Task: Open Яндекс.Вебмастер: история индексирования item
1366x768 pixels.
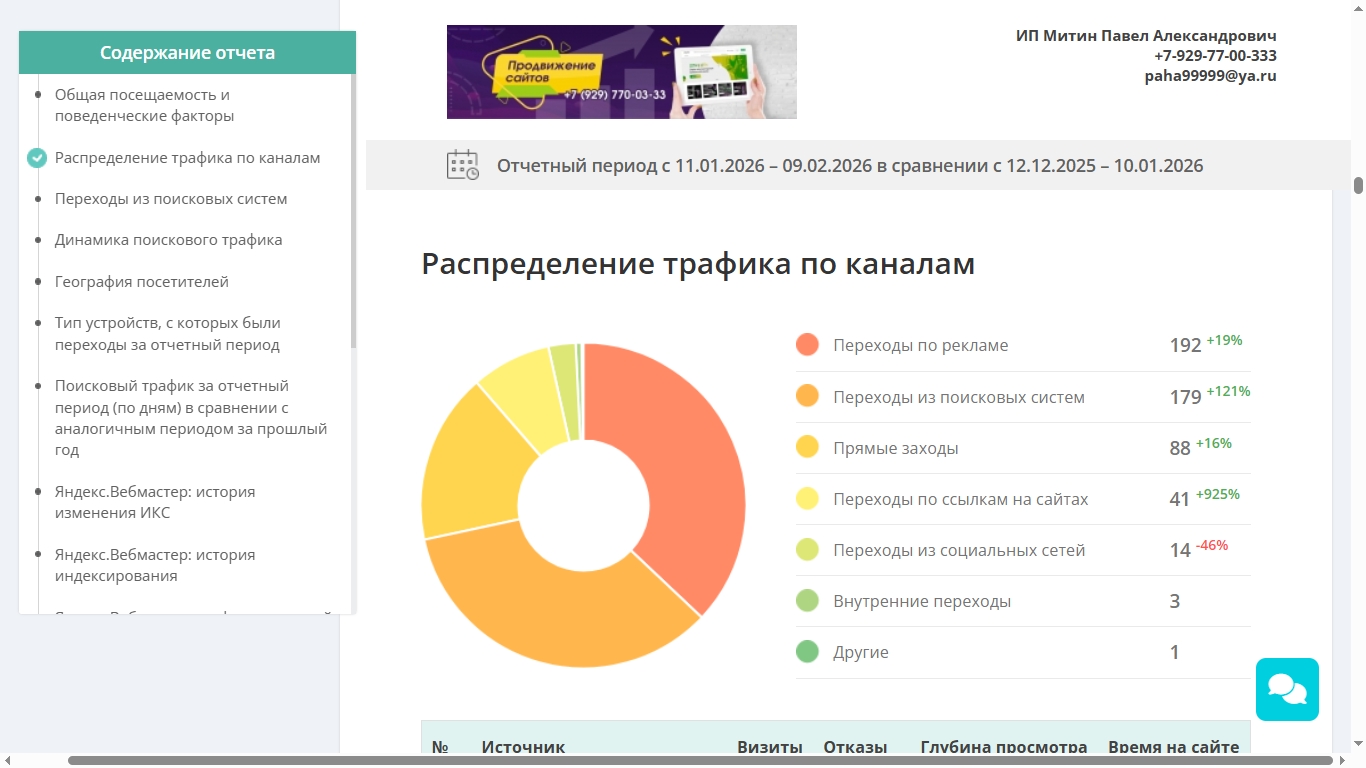Action: pyautogui.click(x=155, y=565)
